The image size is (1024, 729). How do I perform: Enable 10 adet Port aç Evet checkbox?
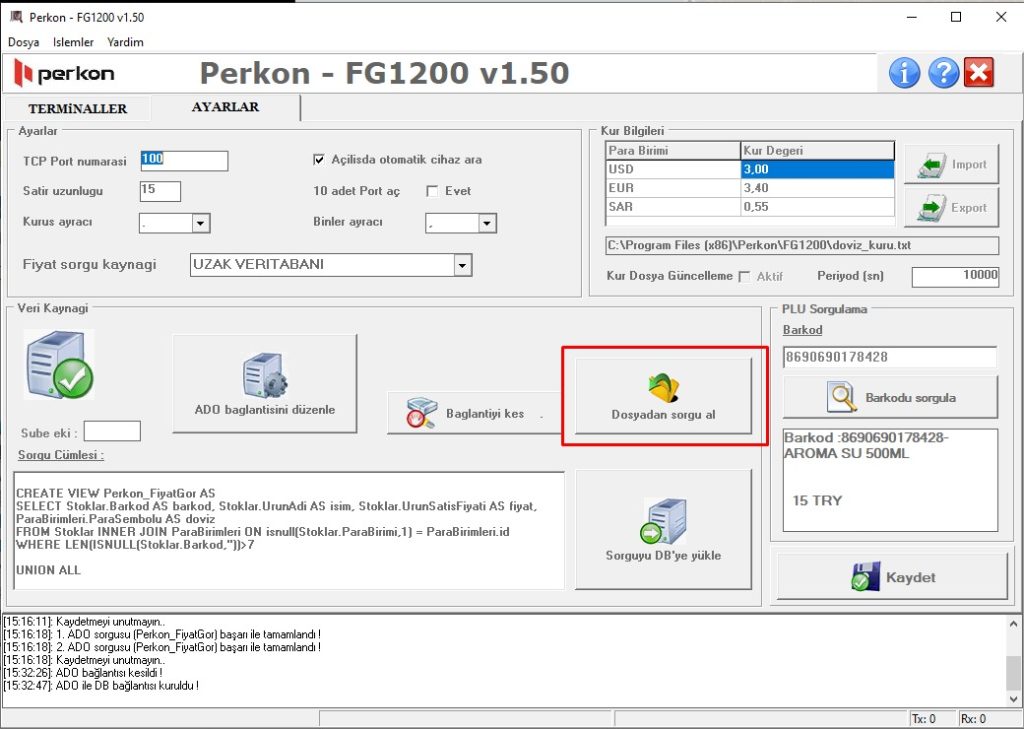tap(432, 191)
